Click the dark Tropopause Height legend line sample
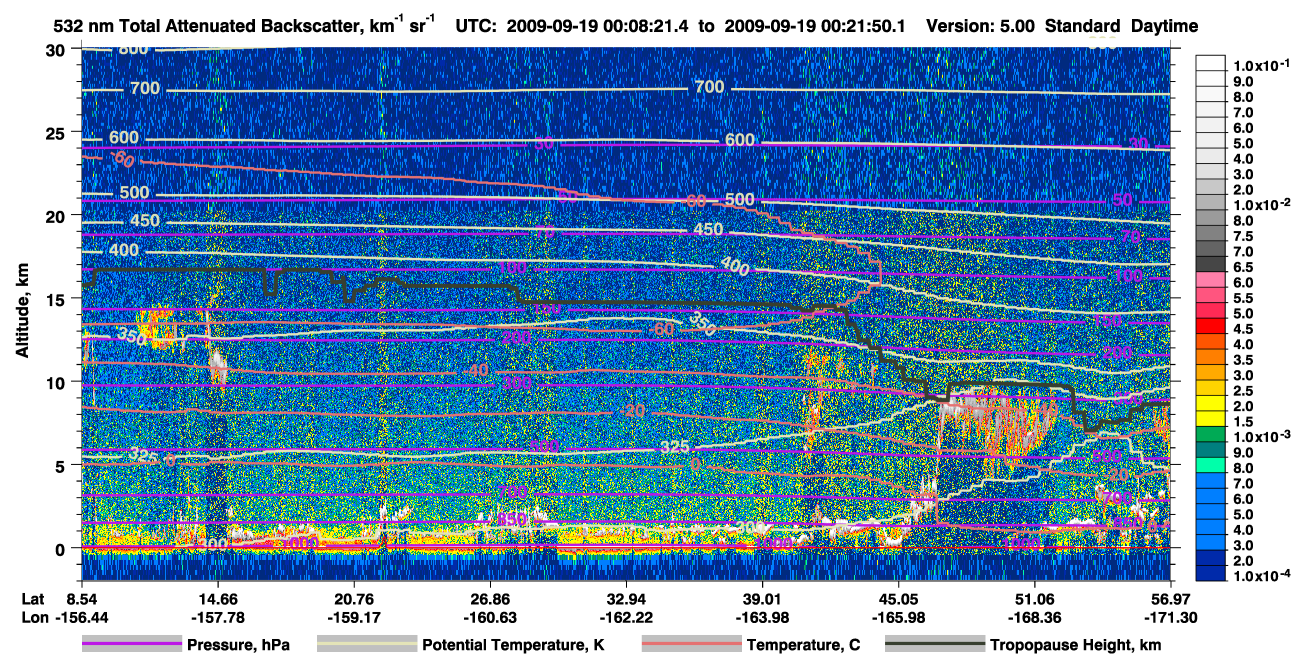Viewport: 1300px width, 667px height. pyautogui.click(x=934, y=645)
